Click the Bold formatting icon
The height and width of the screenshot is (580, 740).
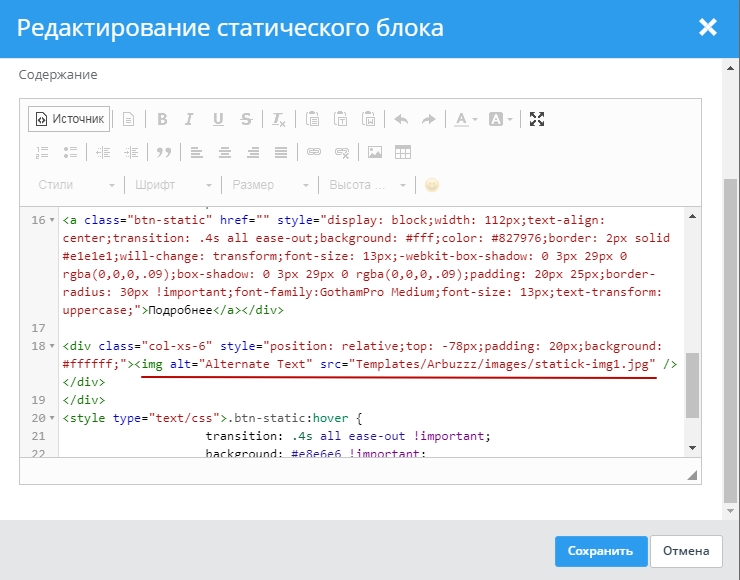(x=162, y=119)
